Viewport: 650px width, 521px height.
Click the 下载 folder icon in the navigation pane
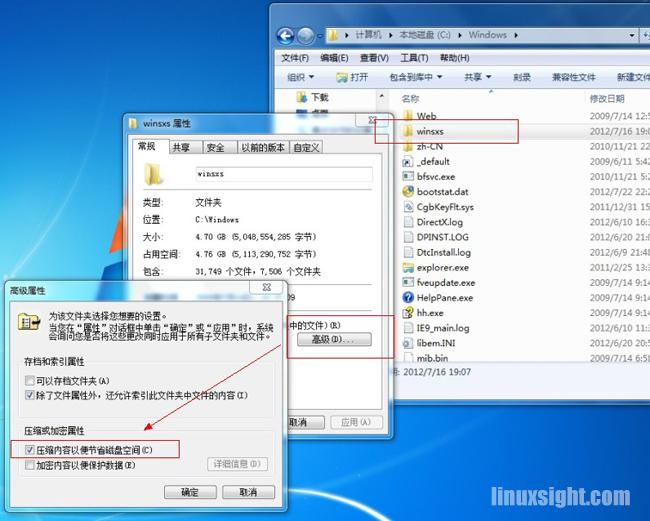pyautogui.click(x=302, y=97)
